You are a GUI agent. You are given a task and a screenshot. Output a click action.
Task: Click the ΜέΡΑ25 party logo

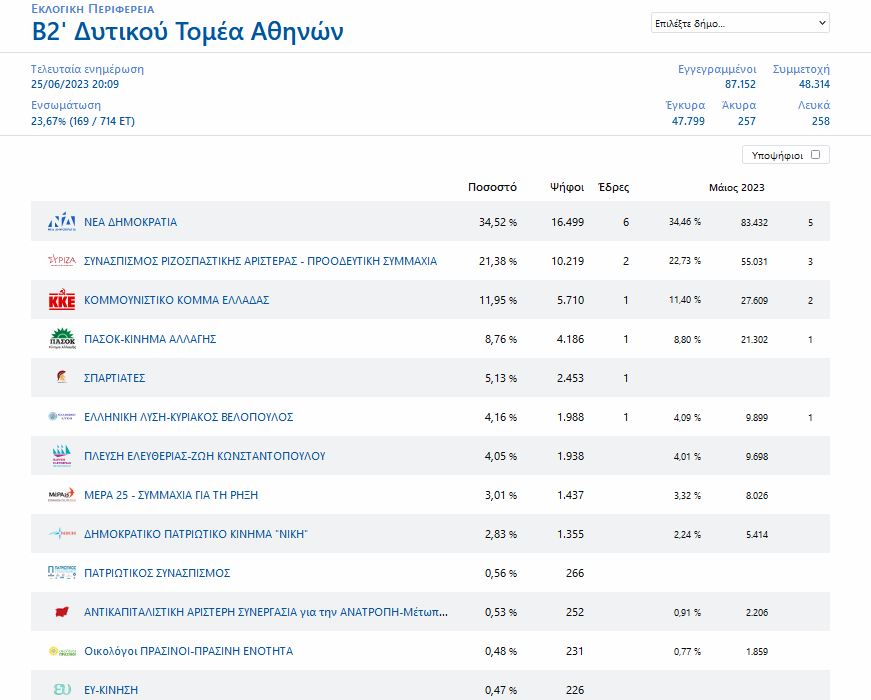[62, 495]
